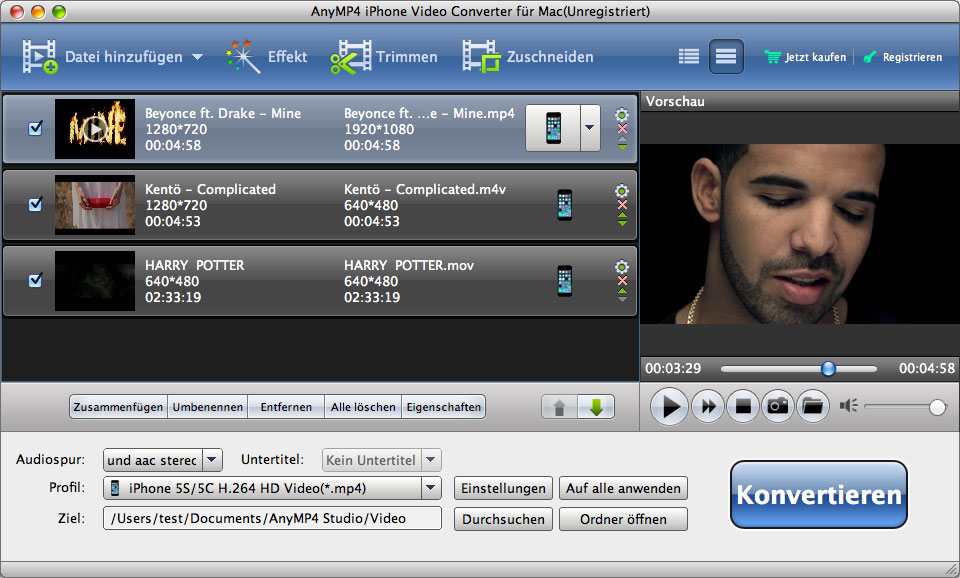
Task: Open the Trimmen scissors tool
Action: [x=351, y=56]
